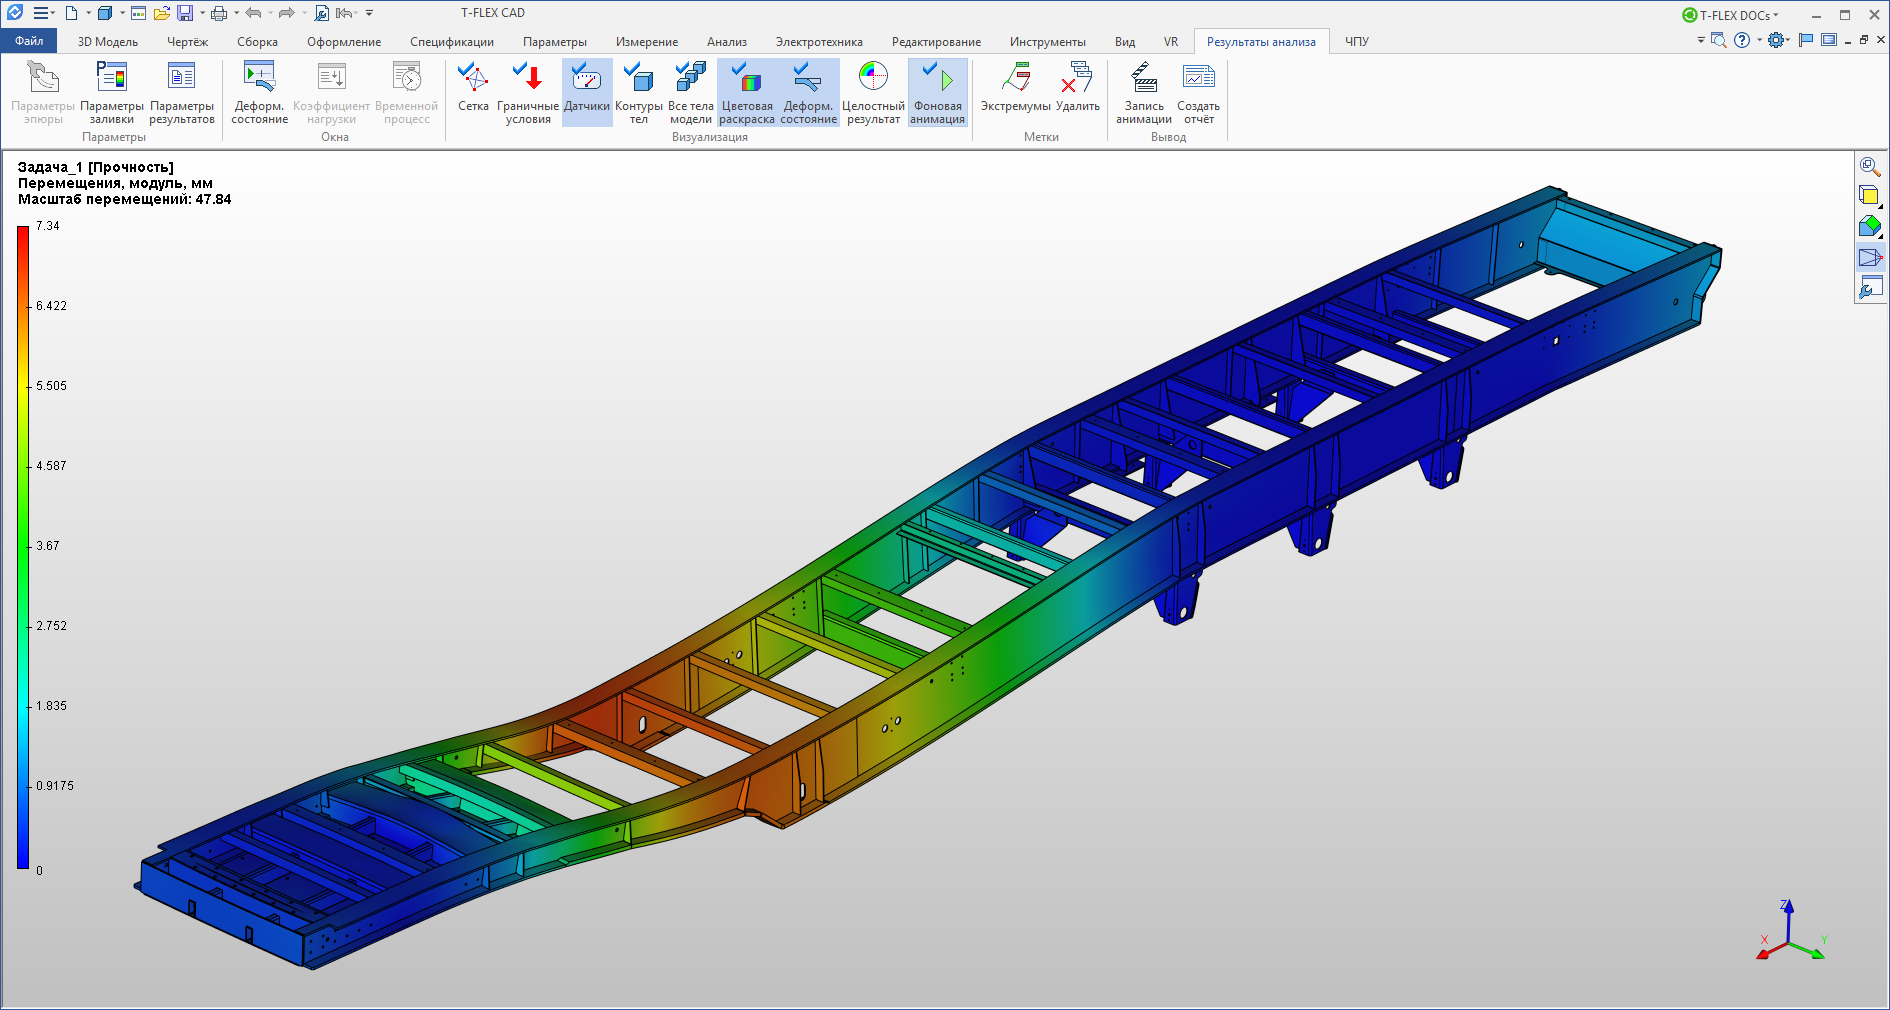This screenshot has width=1890, height=1010.
Task: Open the options gear icon
Action: click(x=1776, y=40)
